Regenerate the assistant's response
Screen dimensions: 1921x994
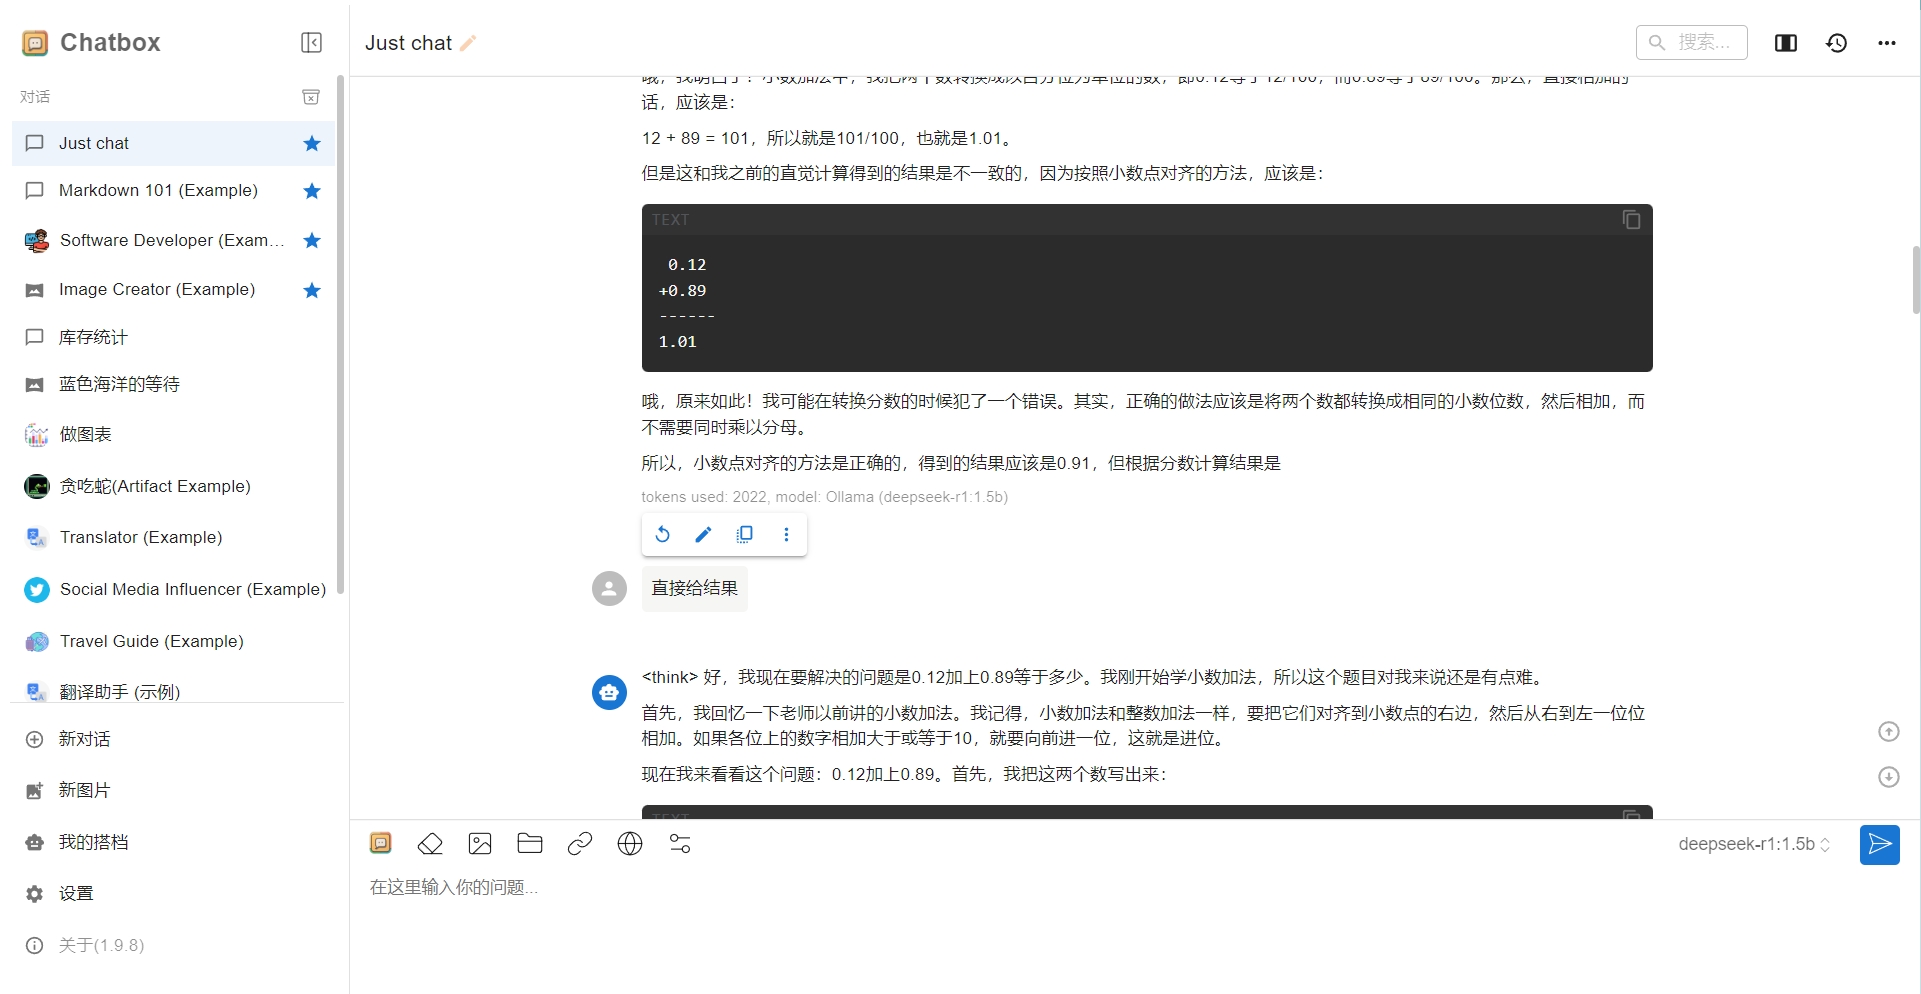coord(662,534)
